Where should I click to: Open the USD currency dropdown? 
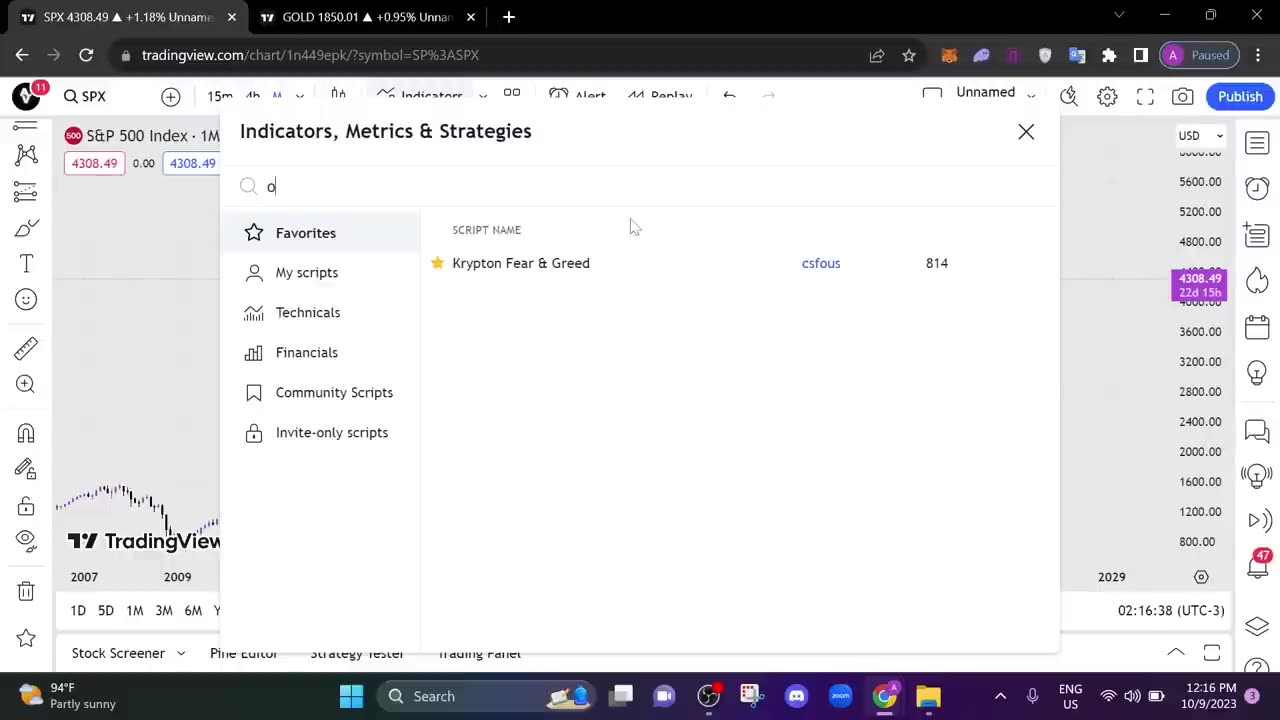click(1200, 135)
